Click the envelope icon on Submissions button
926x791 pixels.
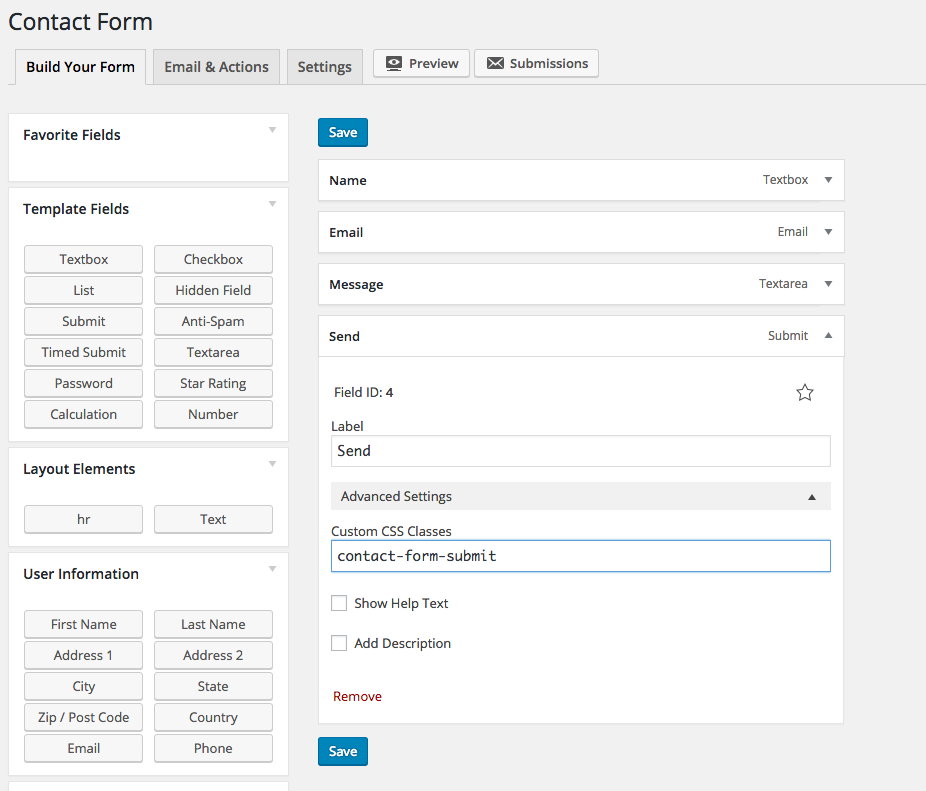click(x=495, y=63)
